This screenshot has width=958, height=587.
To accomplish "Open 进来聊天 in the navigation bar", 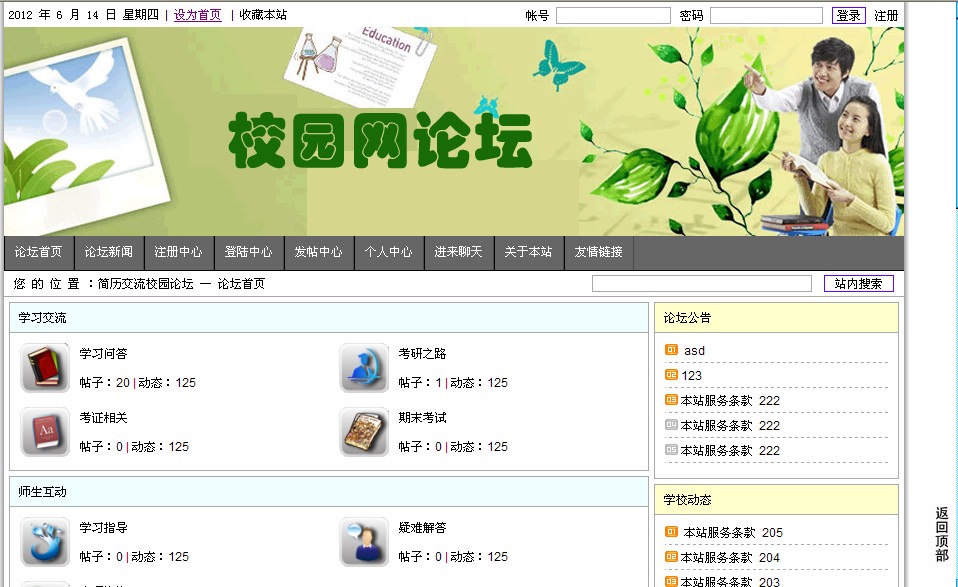I will pos(459,252).
